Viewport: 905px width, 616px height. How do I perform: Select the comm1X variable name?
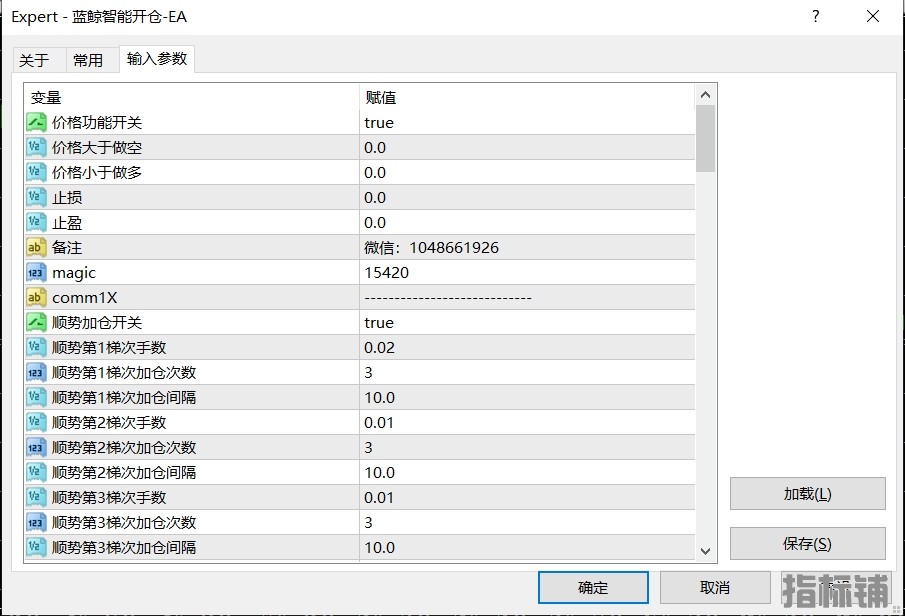(85, 297)
